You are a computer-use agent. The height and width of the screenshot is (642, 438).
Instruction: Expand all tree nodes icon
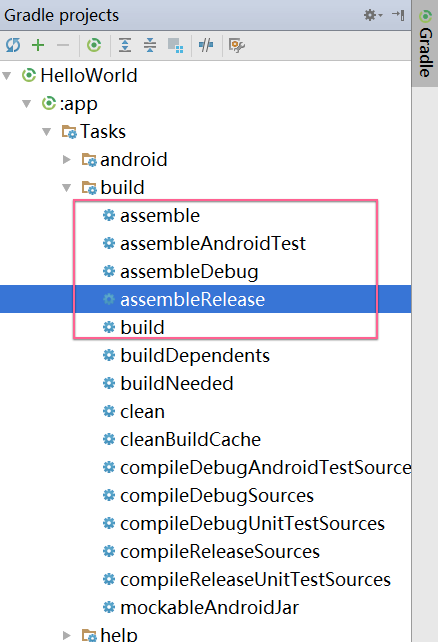(x=125, y=45)
